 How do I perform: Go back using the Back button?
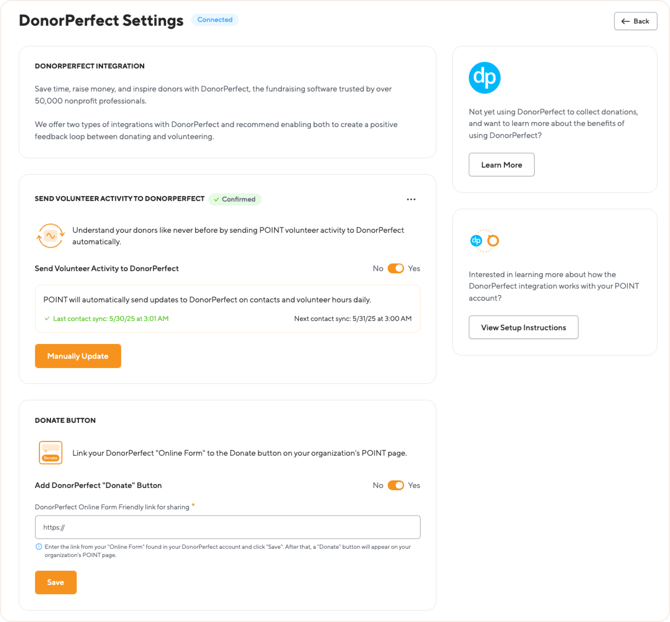[635, 21]
